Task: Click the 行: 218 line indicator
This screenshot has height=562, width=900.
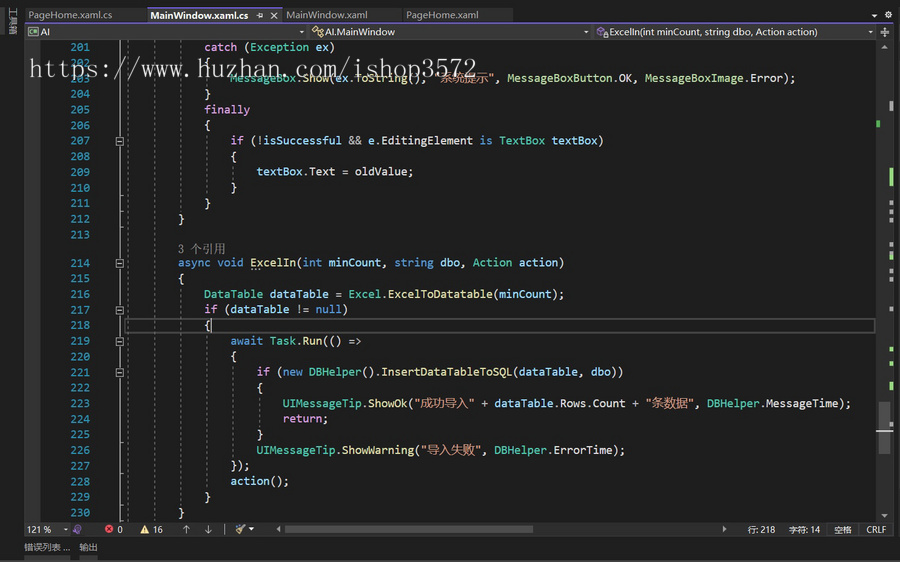Action: tap(761, 529)
